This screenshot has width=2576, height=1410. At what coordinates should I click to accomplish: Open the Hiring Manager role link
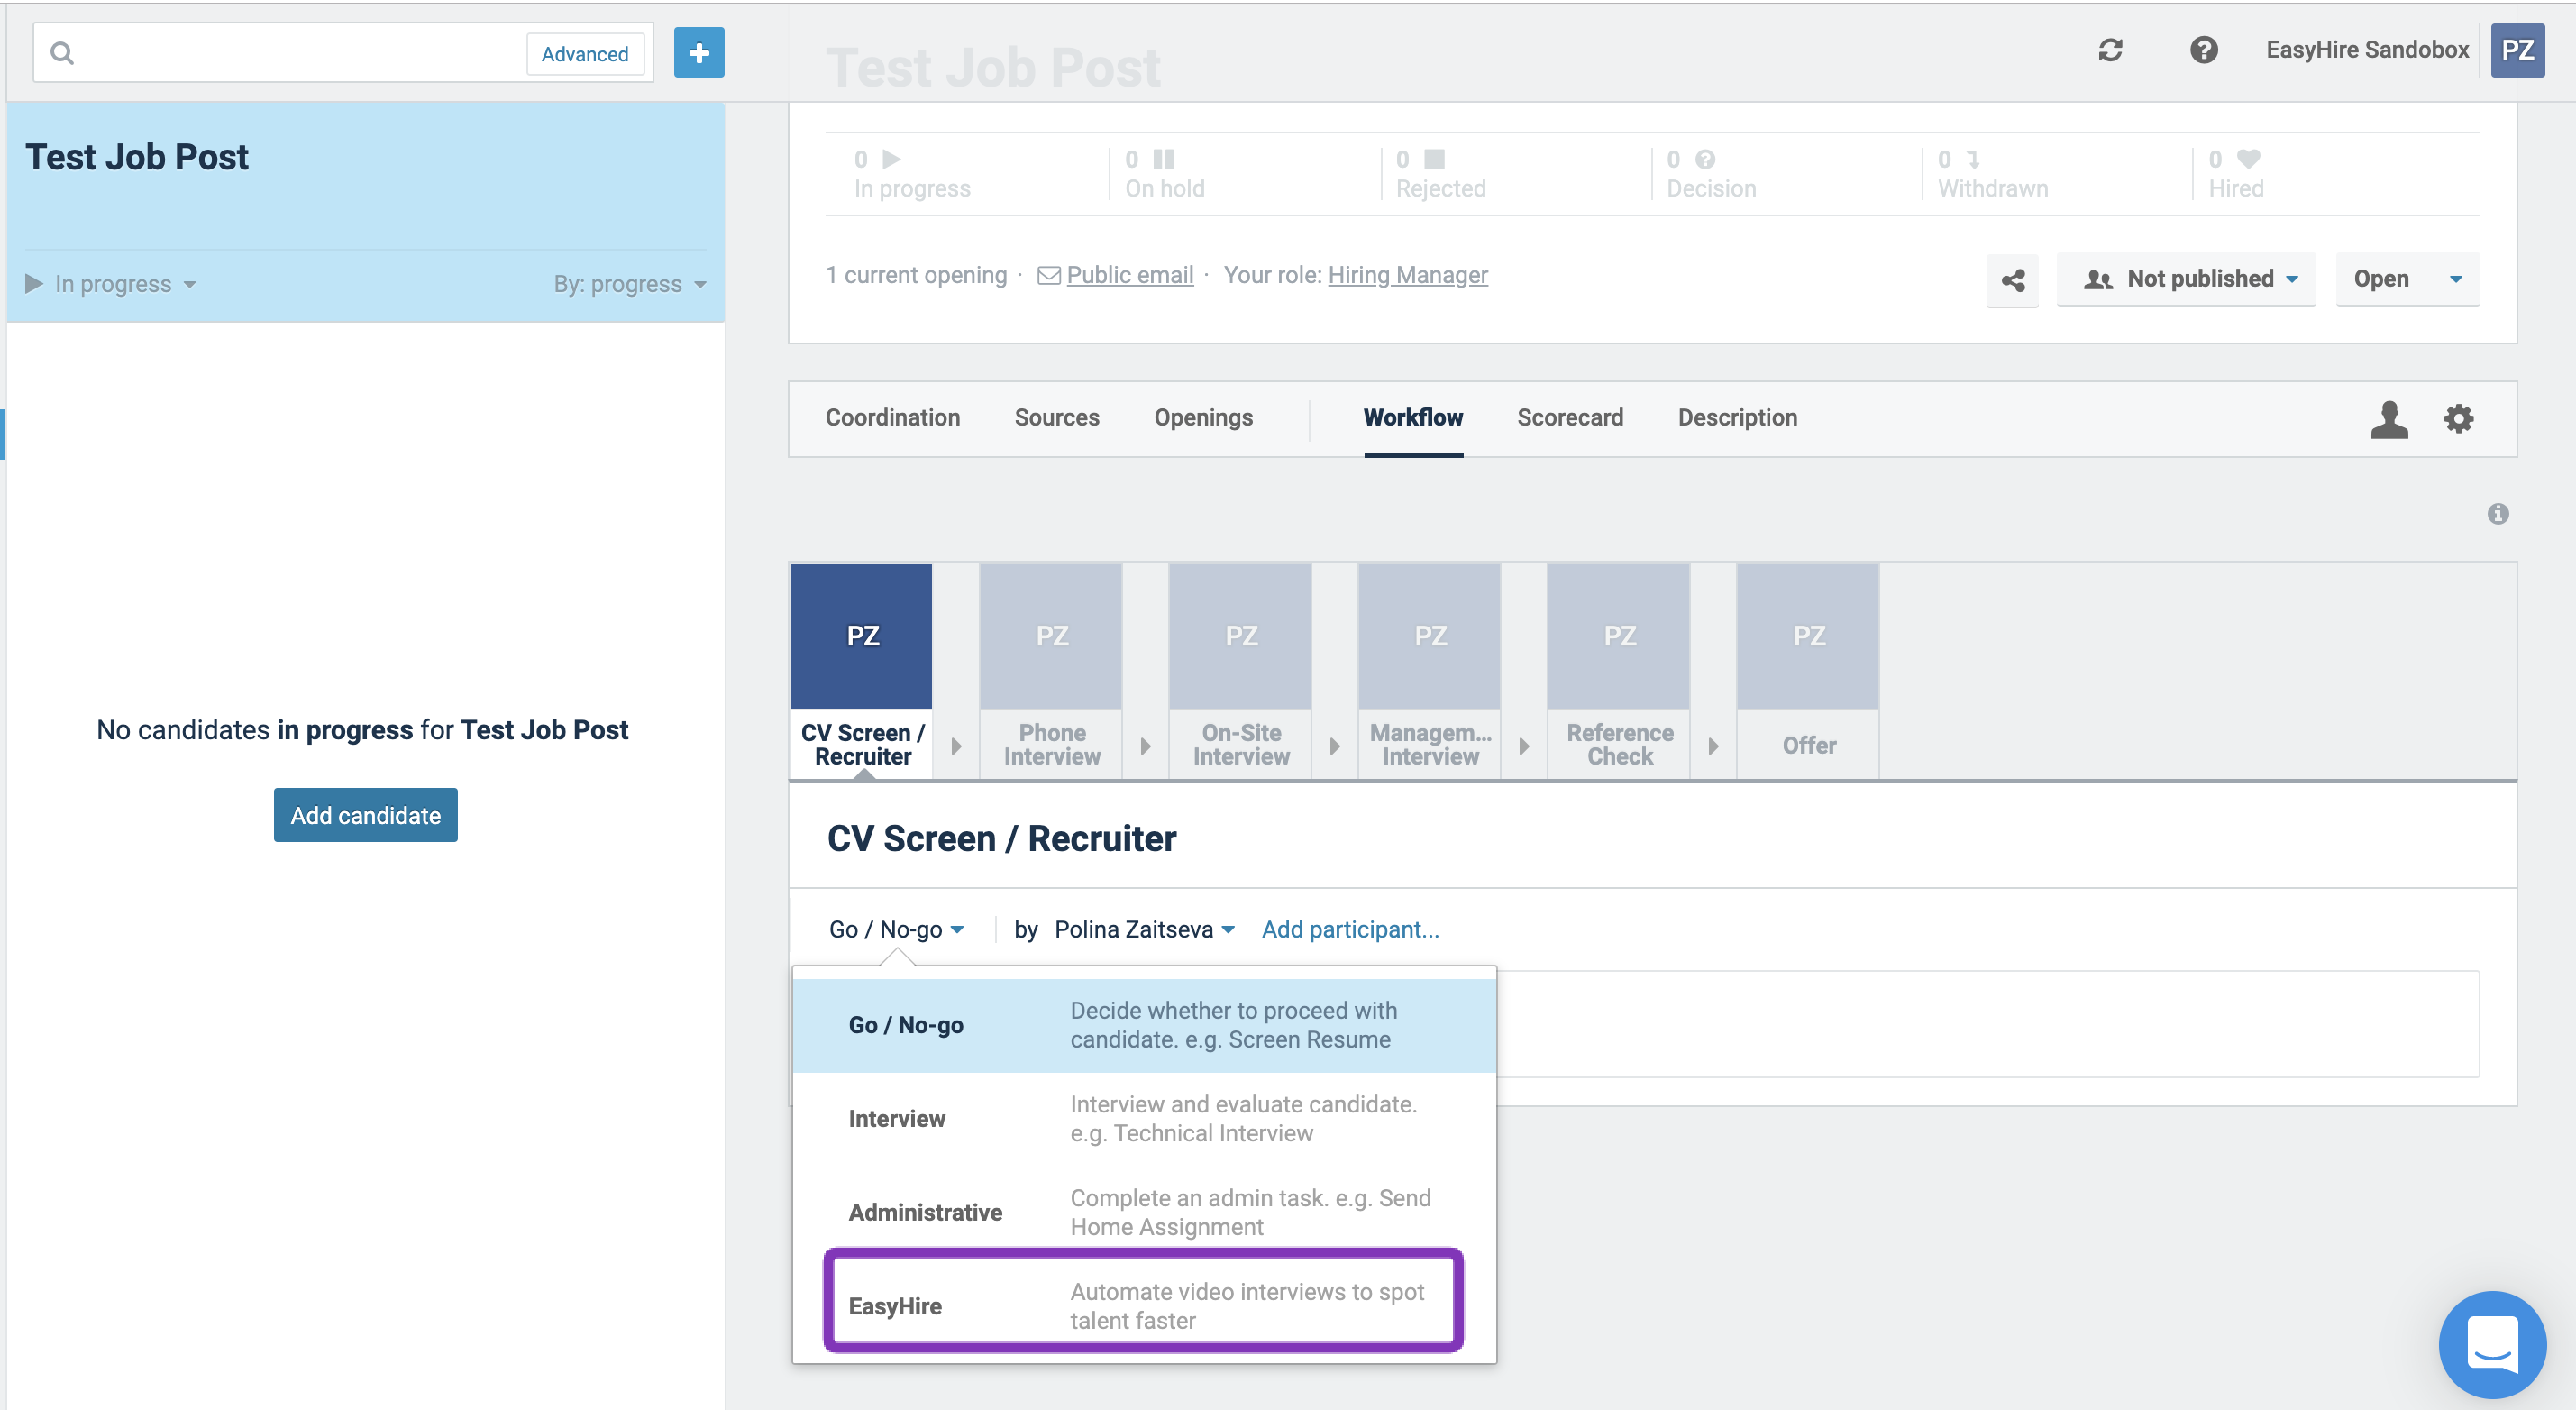(x=1407, y=275)
